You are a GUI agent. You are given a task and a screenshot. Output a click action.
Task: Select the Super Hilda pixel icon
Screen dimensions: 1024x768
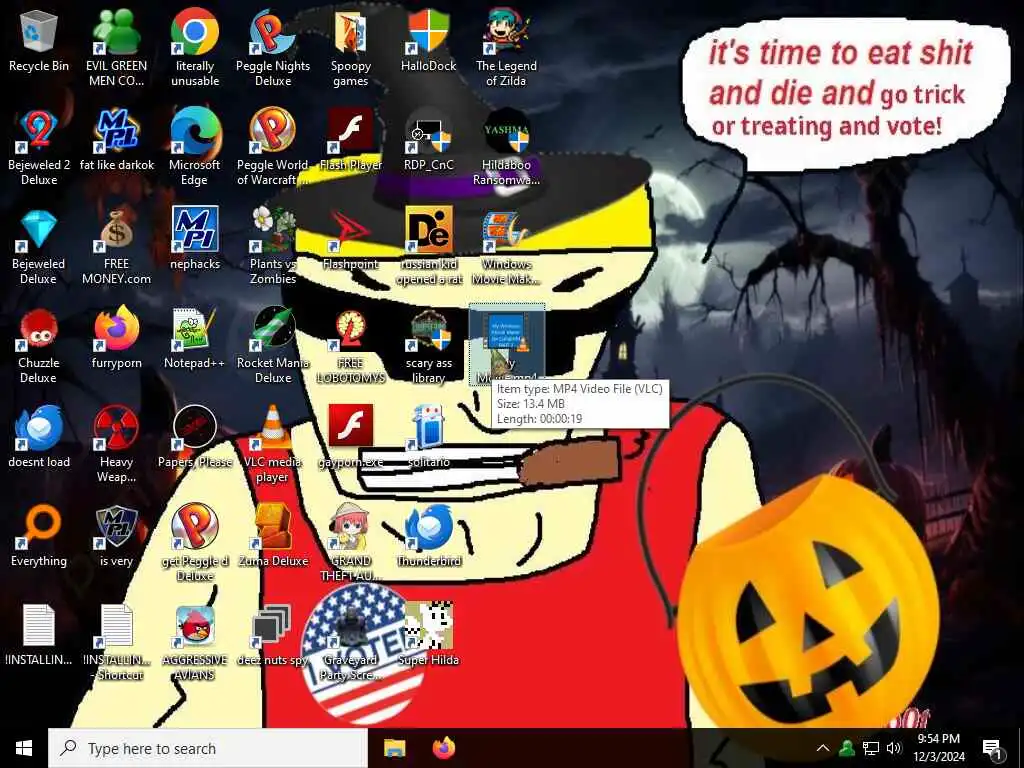(x=429, y=627)
